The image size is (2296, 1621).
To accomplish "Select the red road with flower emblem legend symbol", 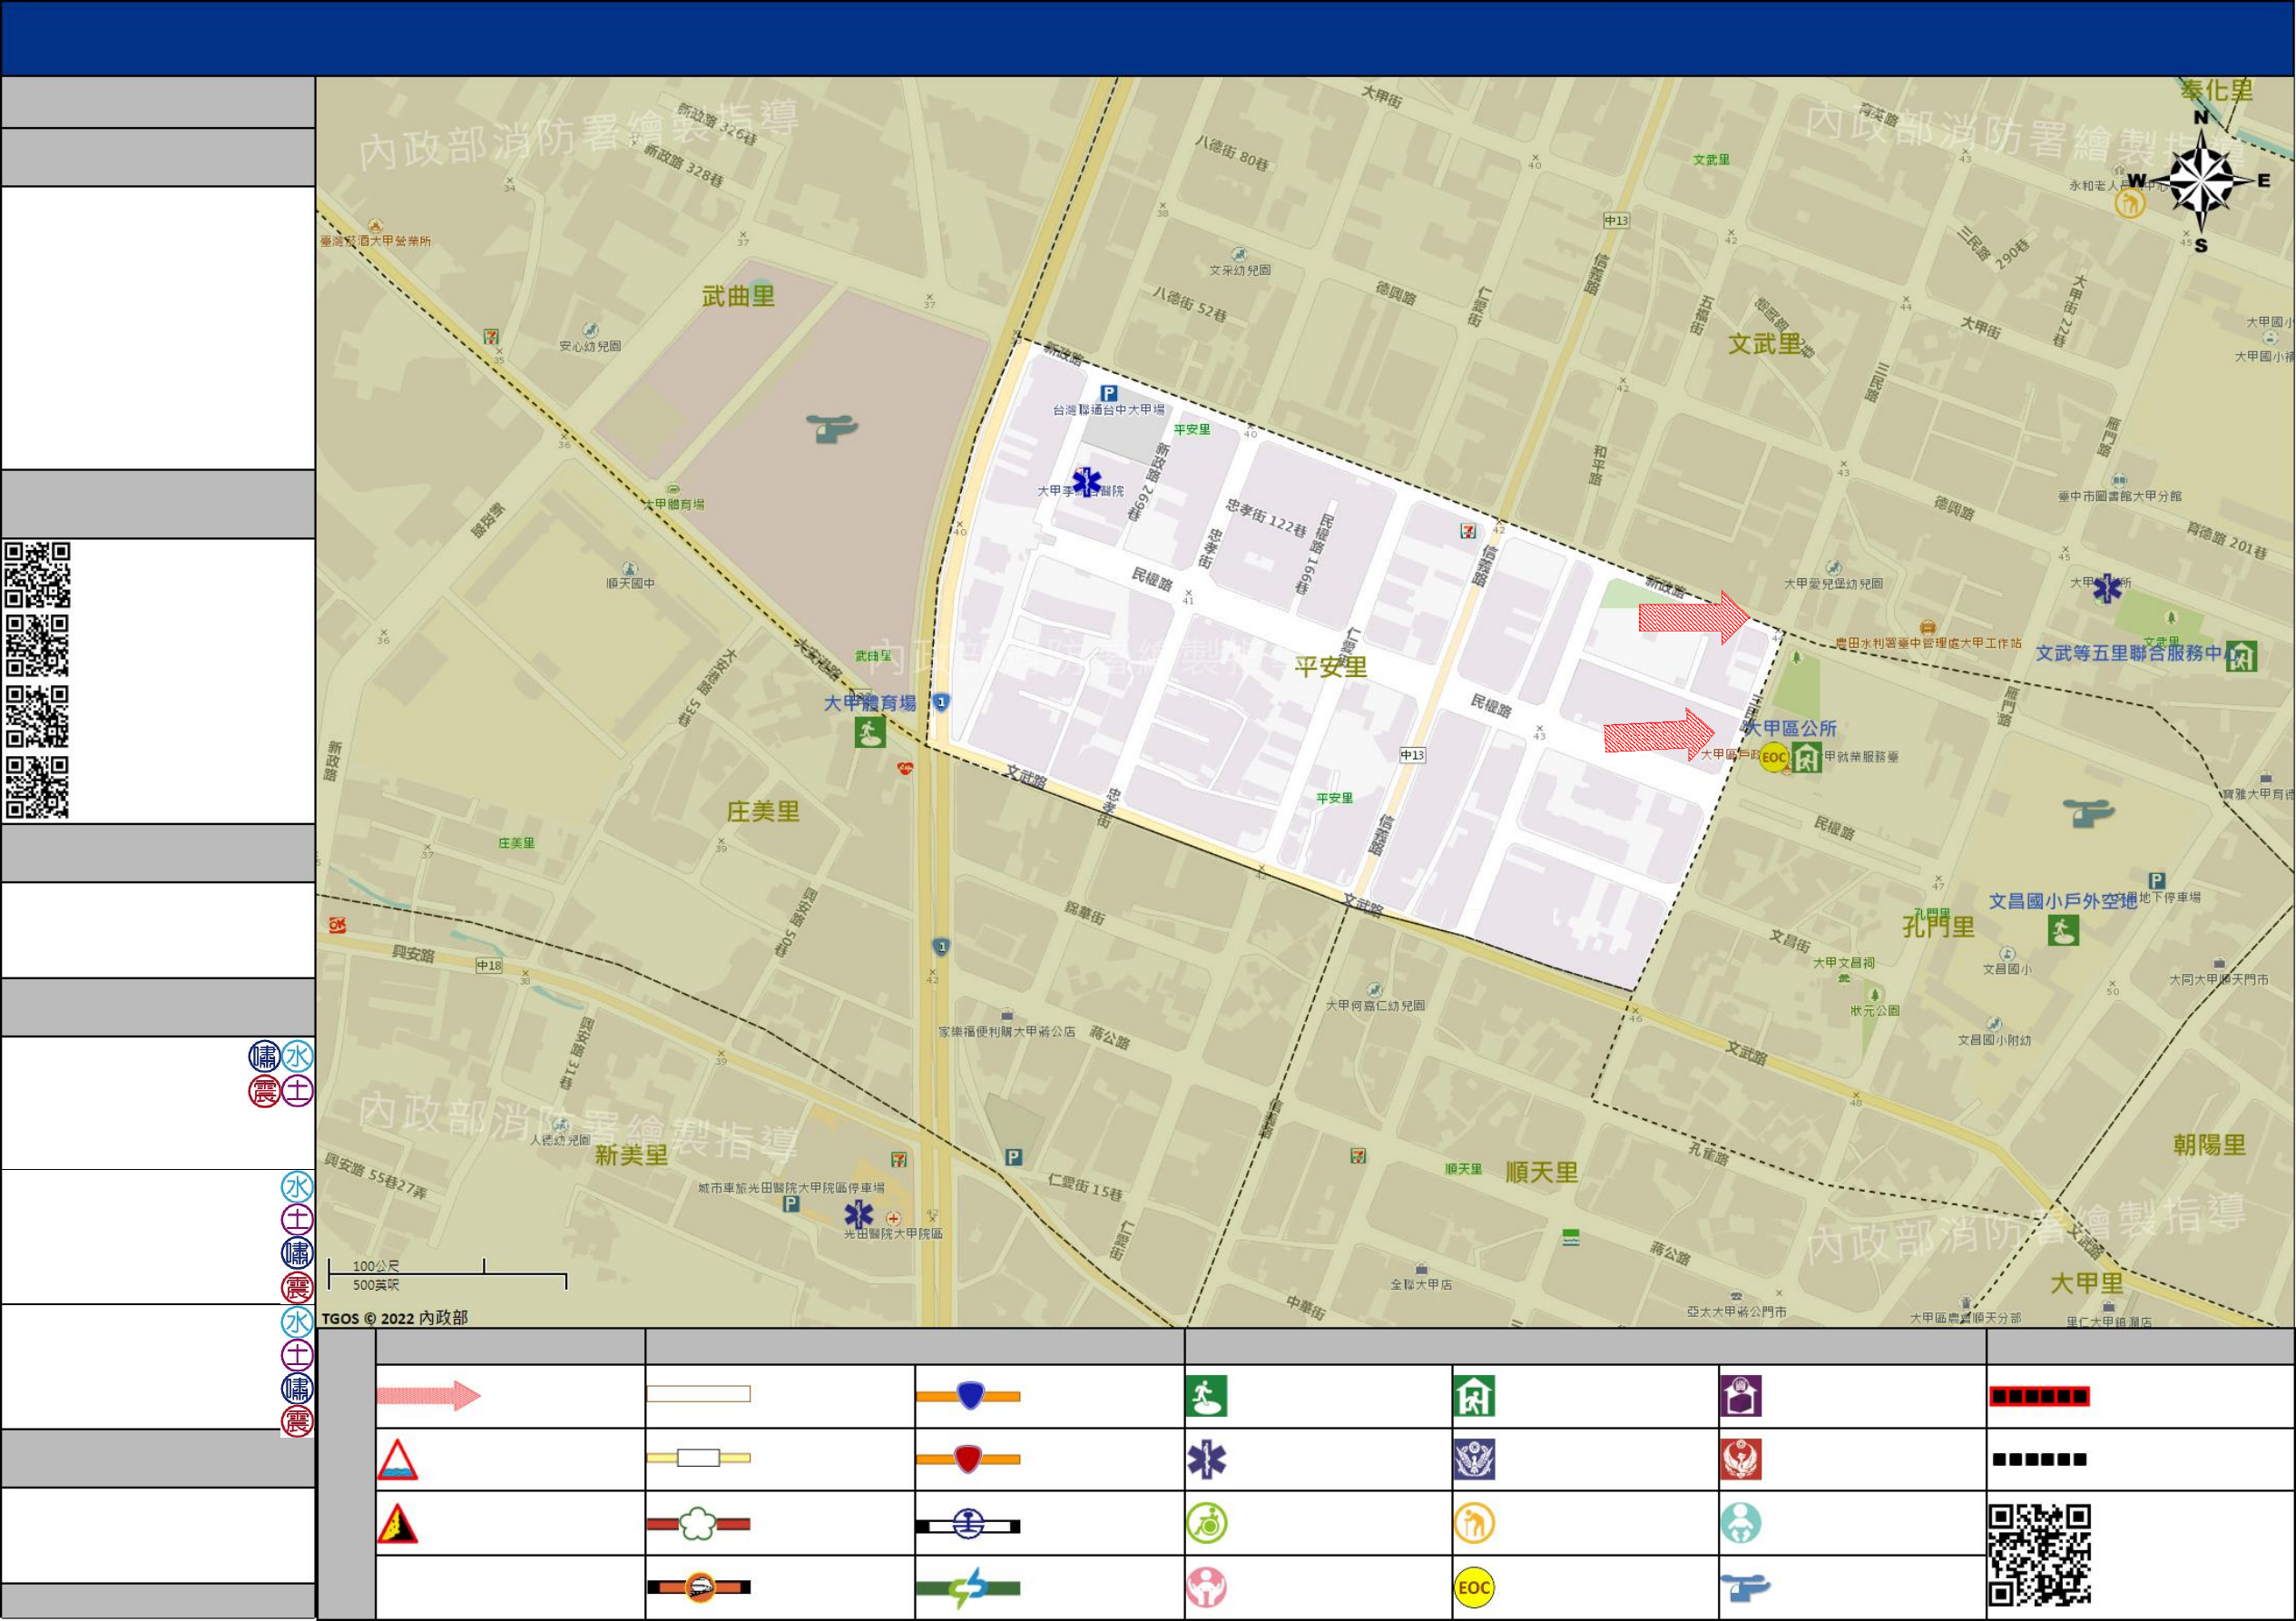I will click(x=698, y=1525).
